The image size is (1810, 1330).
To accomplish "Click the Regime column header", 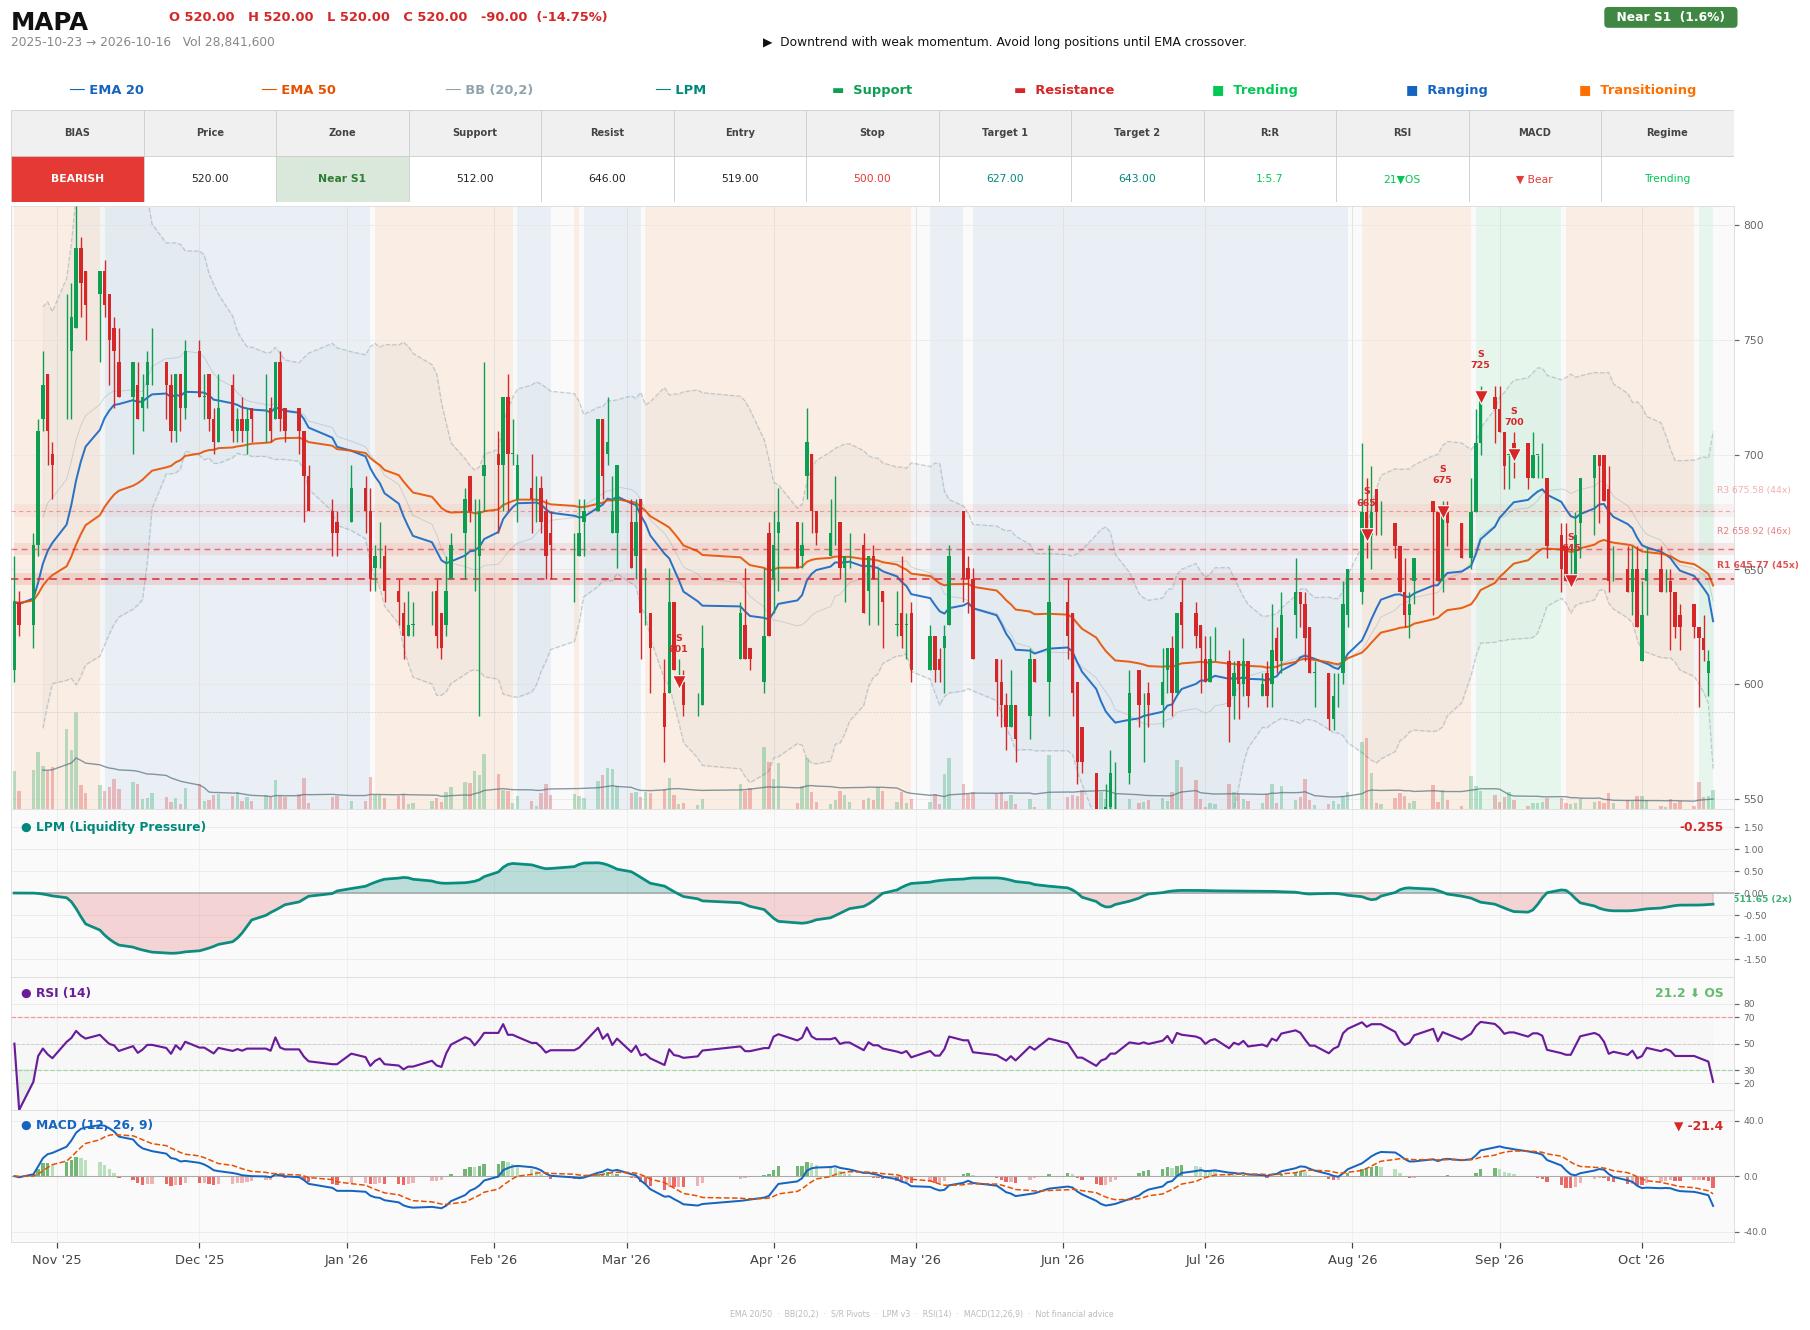I will 1667,133.
